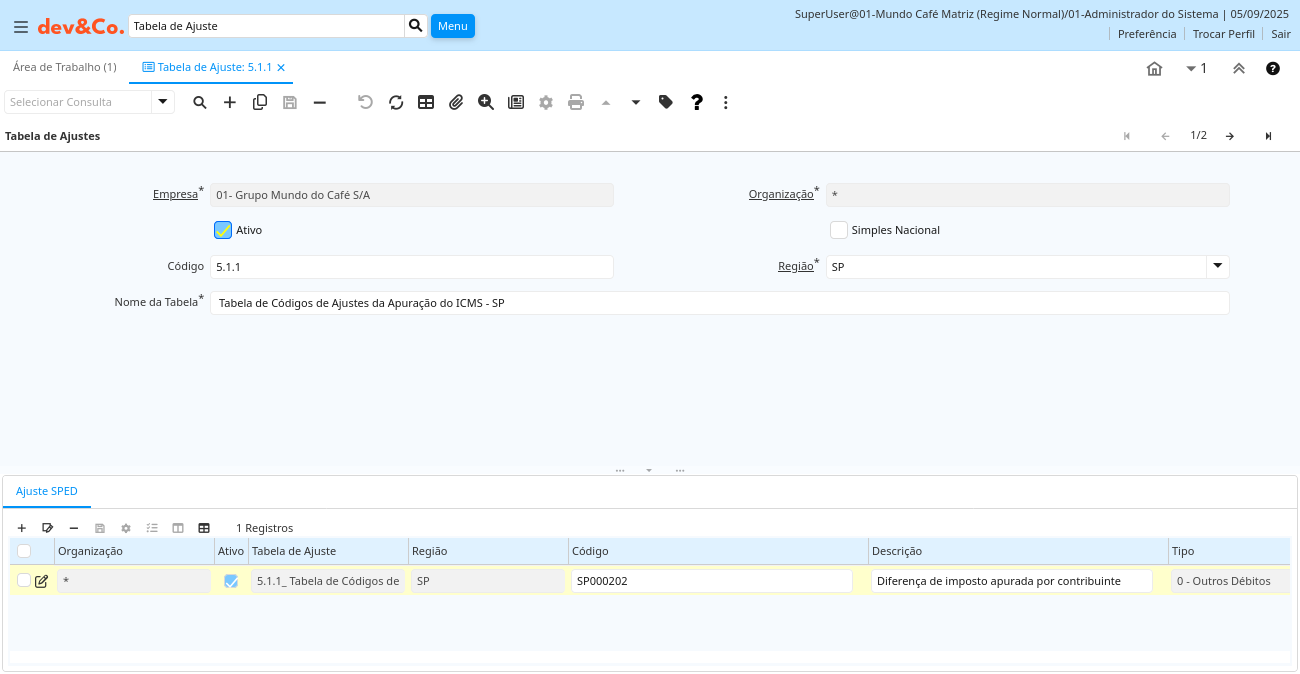Click the tag icon in toolbar
The height and width of the screenshot is (674, 1300).
(666, 102)
